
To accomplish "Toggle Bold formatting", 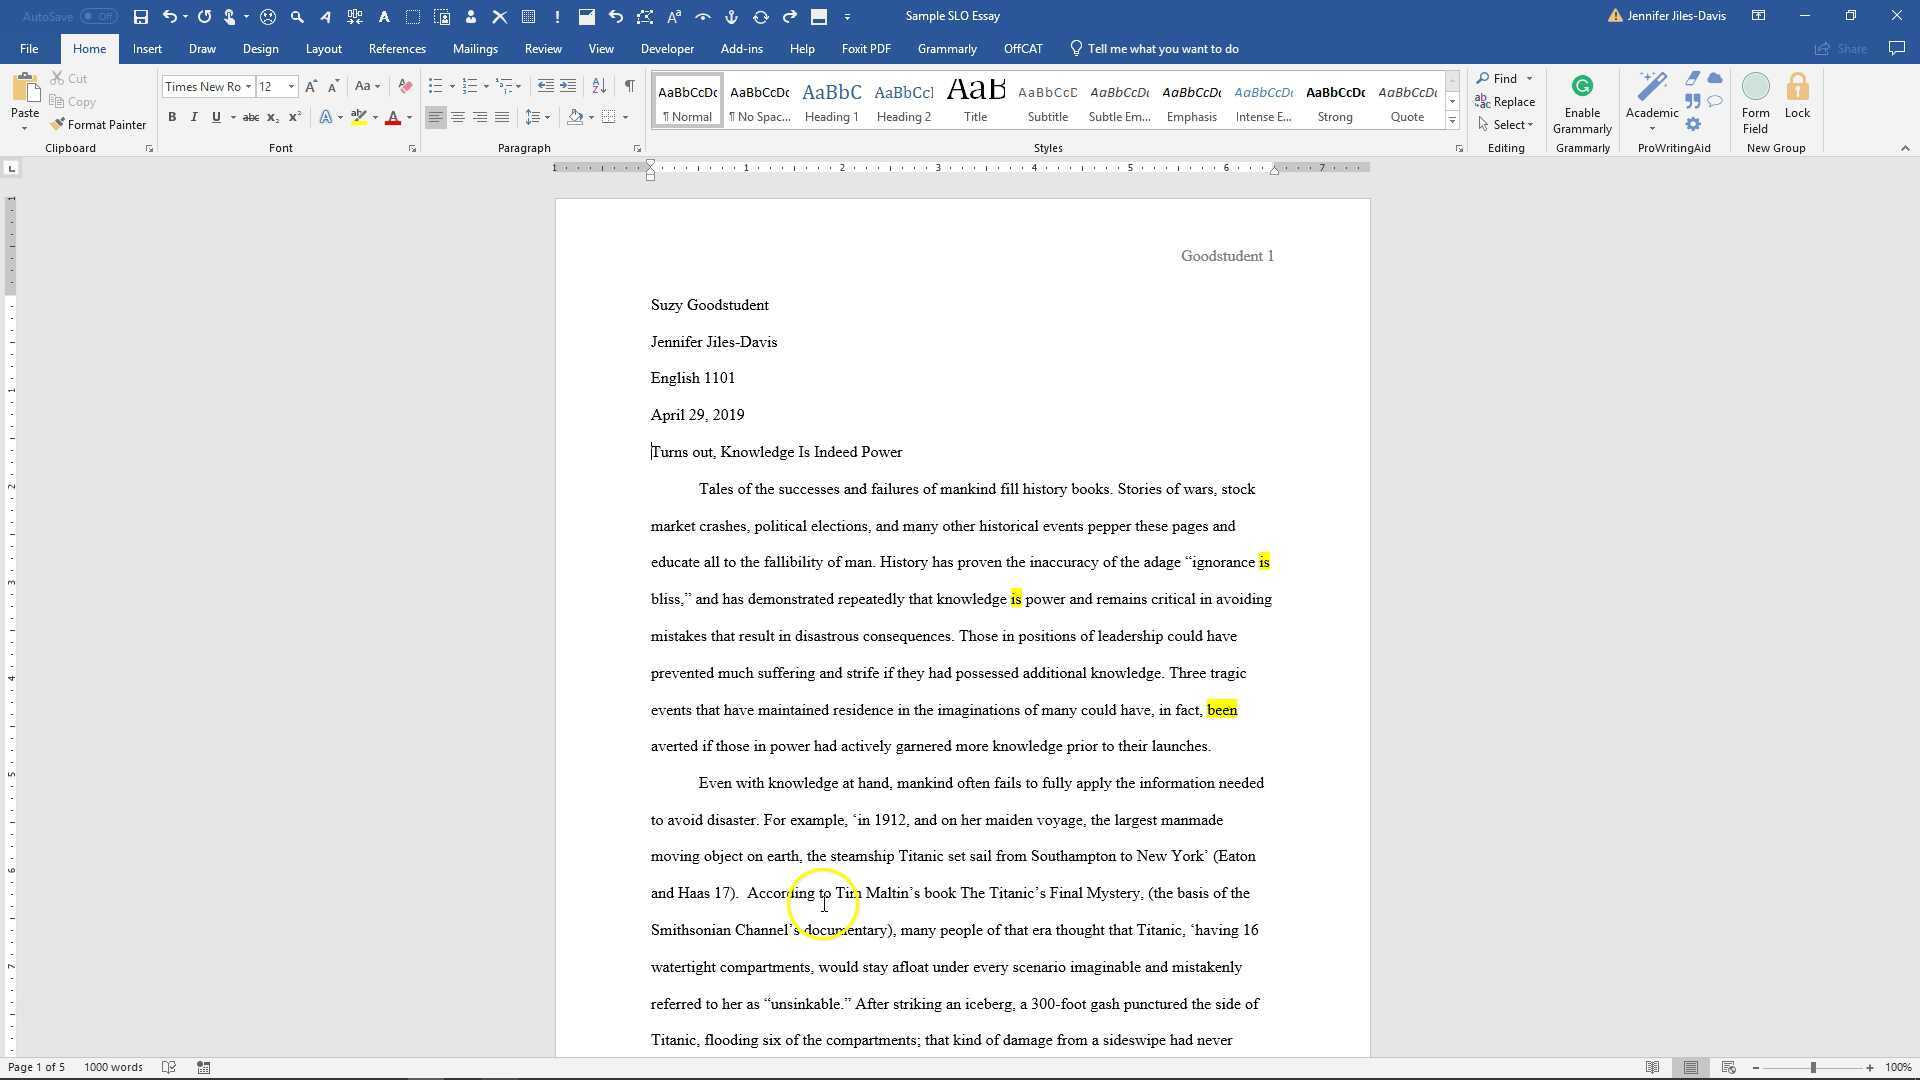I will pos(172,117).
